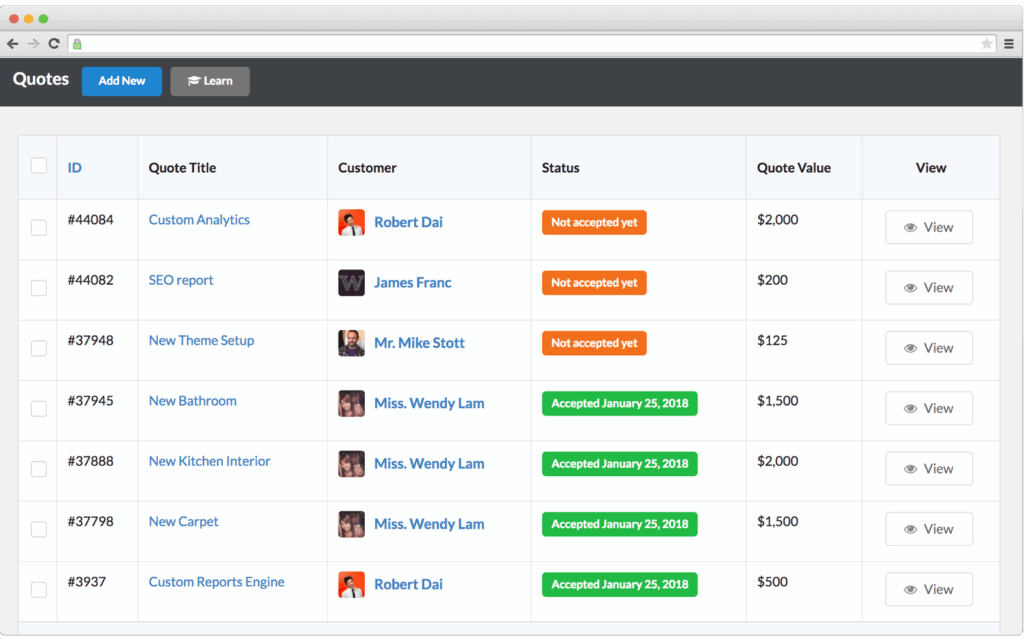Image resolution: width=1024 pixels, height=640 pixels.
Task: Click the Quotes page heading
Action: (x=40, y=79)
